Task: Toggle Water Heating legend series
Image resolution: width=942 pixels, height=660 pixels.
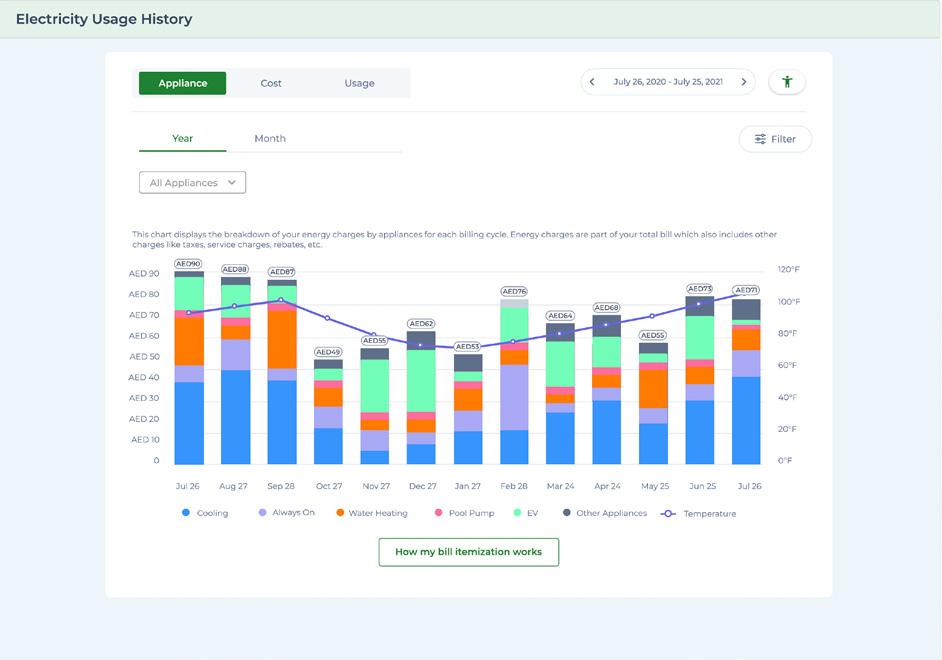Action: 372,513
